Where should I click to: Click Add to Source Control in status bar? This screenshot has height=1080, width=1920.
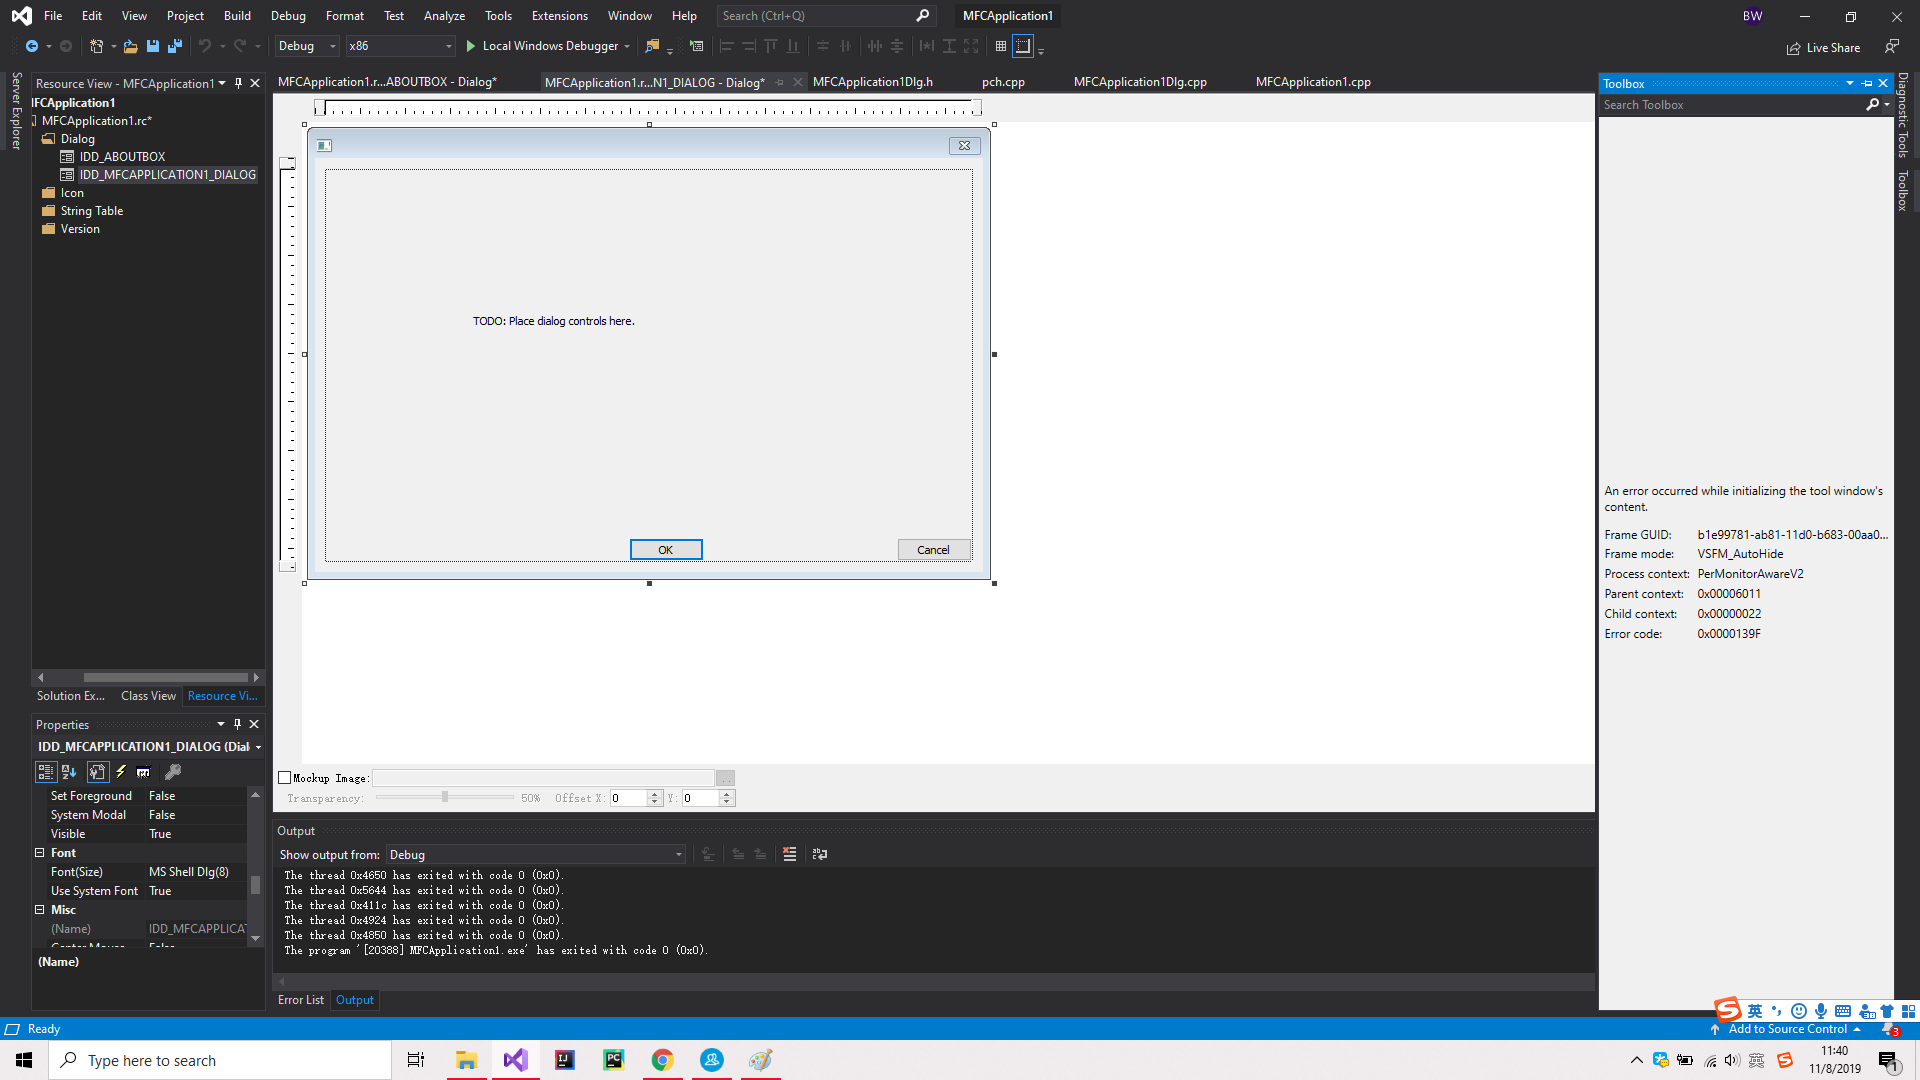pyautogui.click(x=1787, y=1029)
